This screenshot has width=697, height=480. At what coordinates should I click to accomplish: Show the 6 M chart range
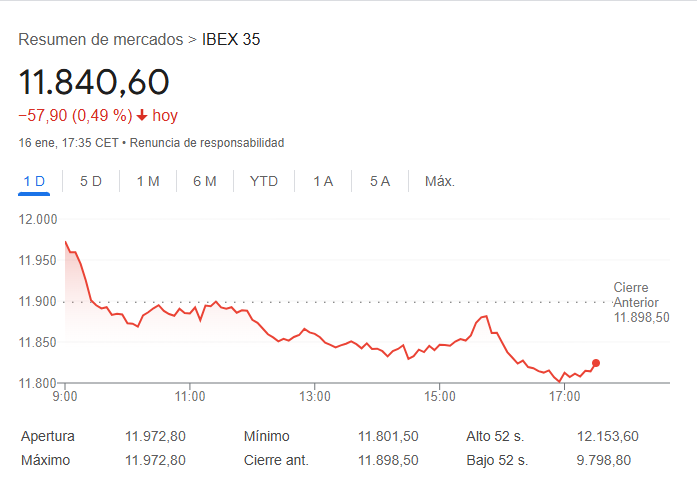click(205, 181)
